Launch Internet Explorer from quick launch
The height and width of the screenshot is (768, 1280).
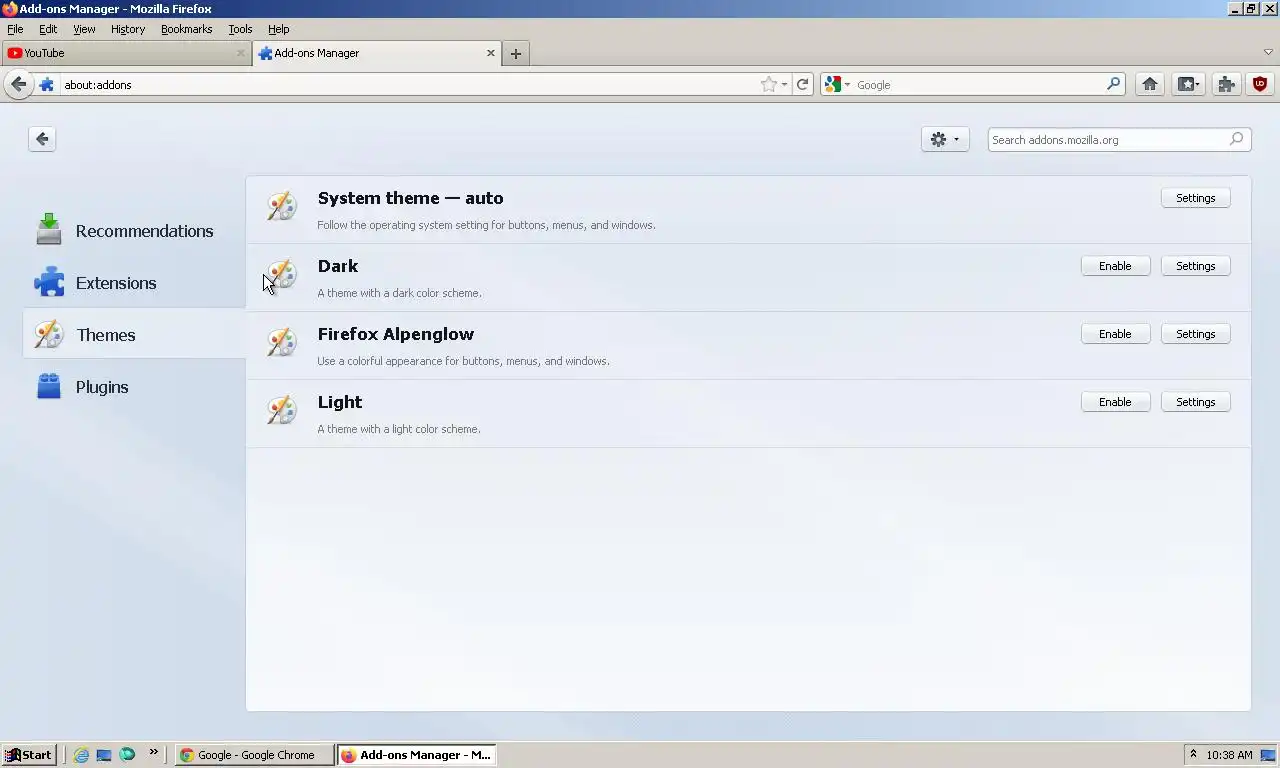tap(81, 755)
